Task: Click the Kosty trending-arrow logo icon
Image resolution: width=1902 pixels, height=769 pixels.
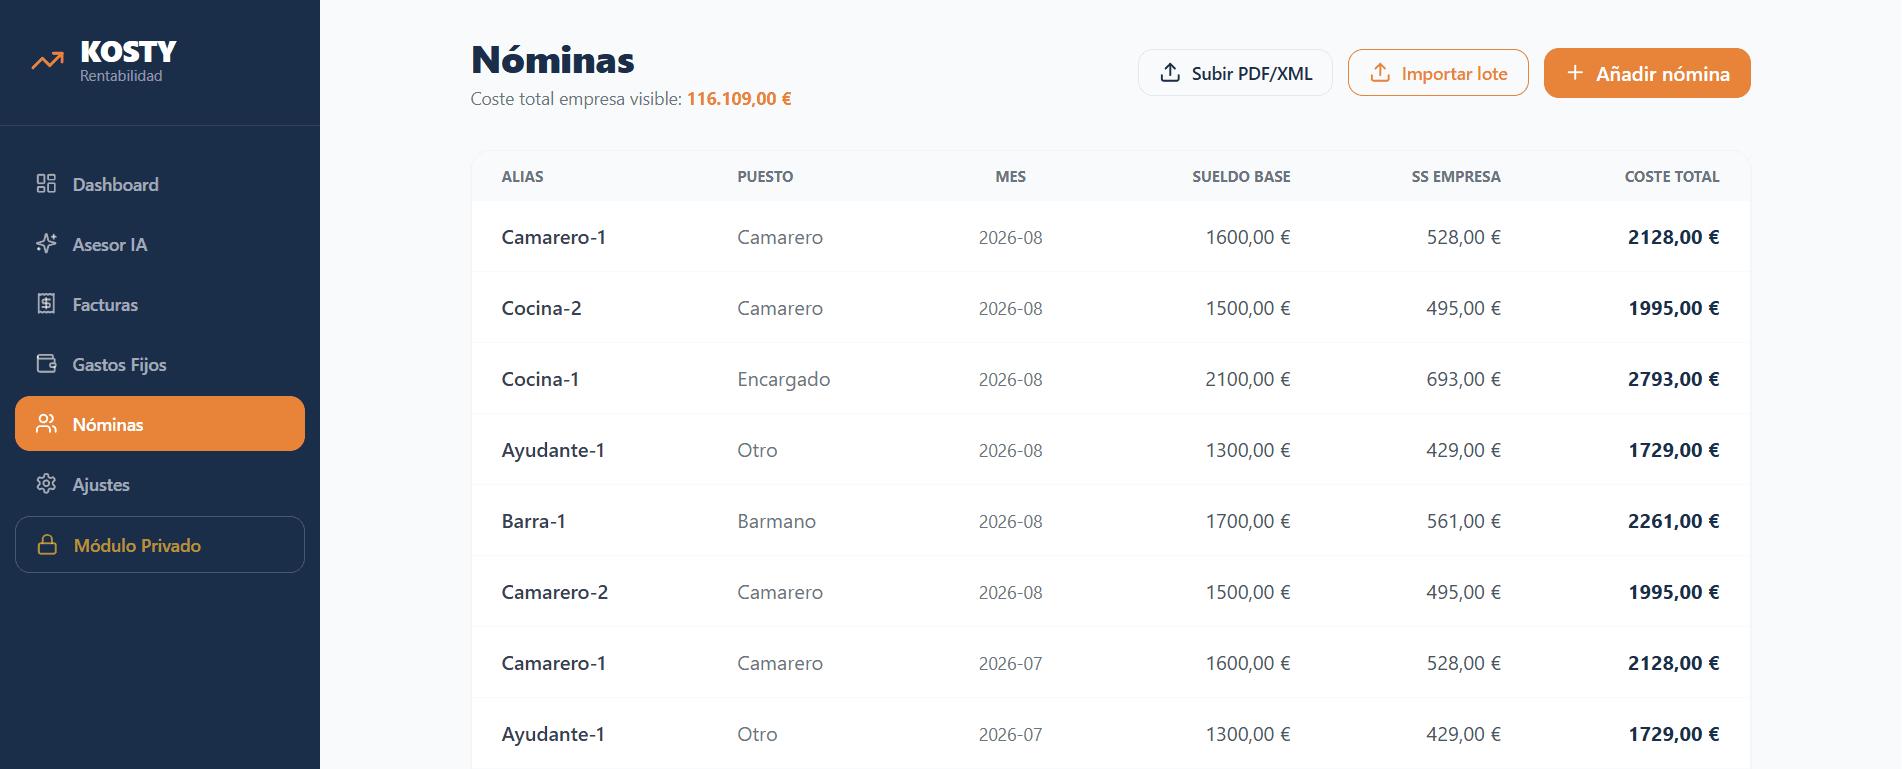Action: [47, 62]
